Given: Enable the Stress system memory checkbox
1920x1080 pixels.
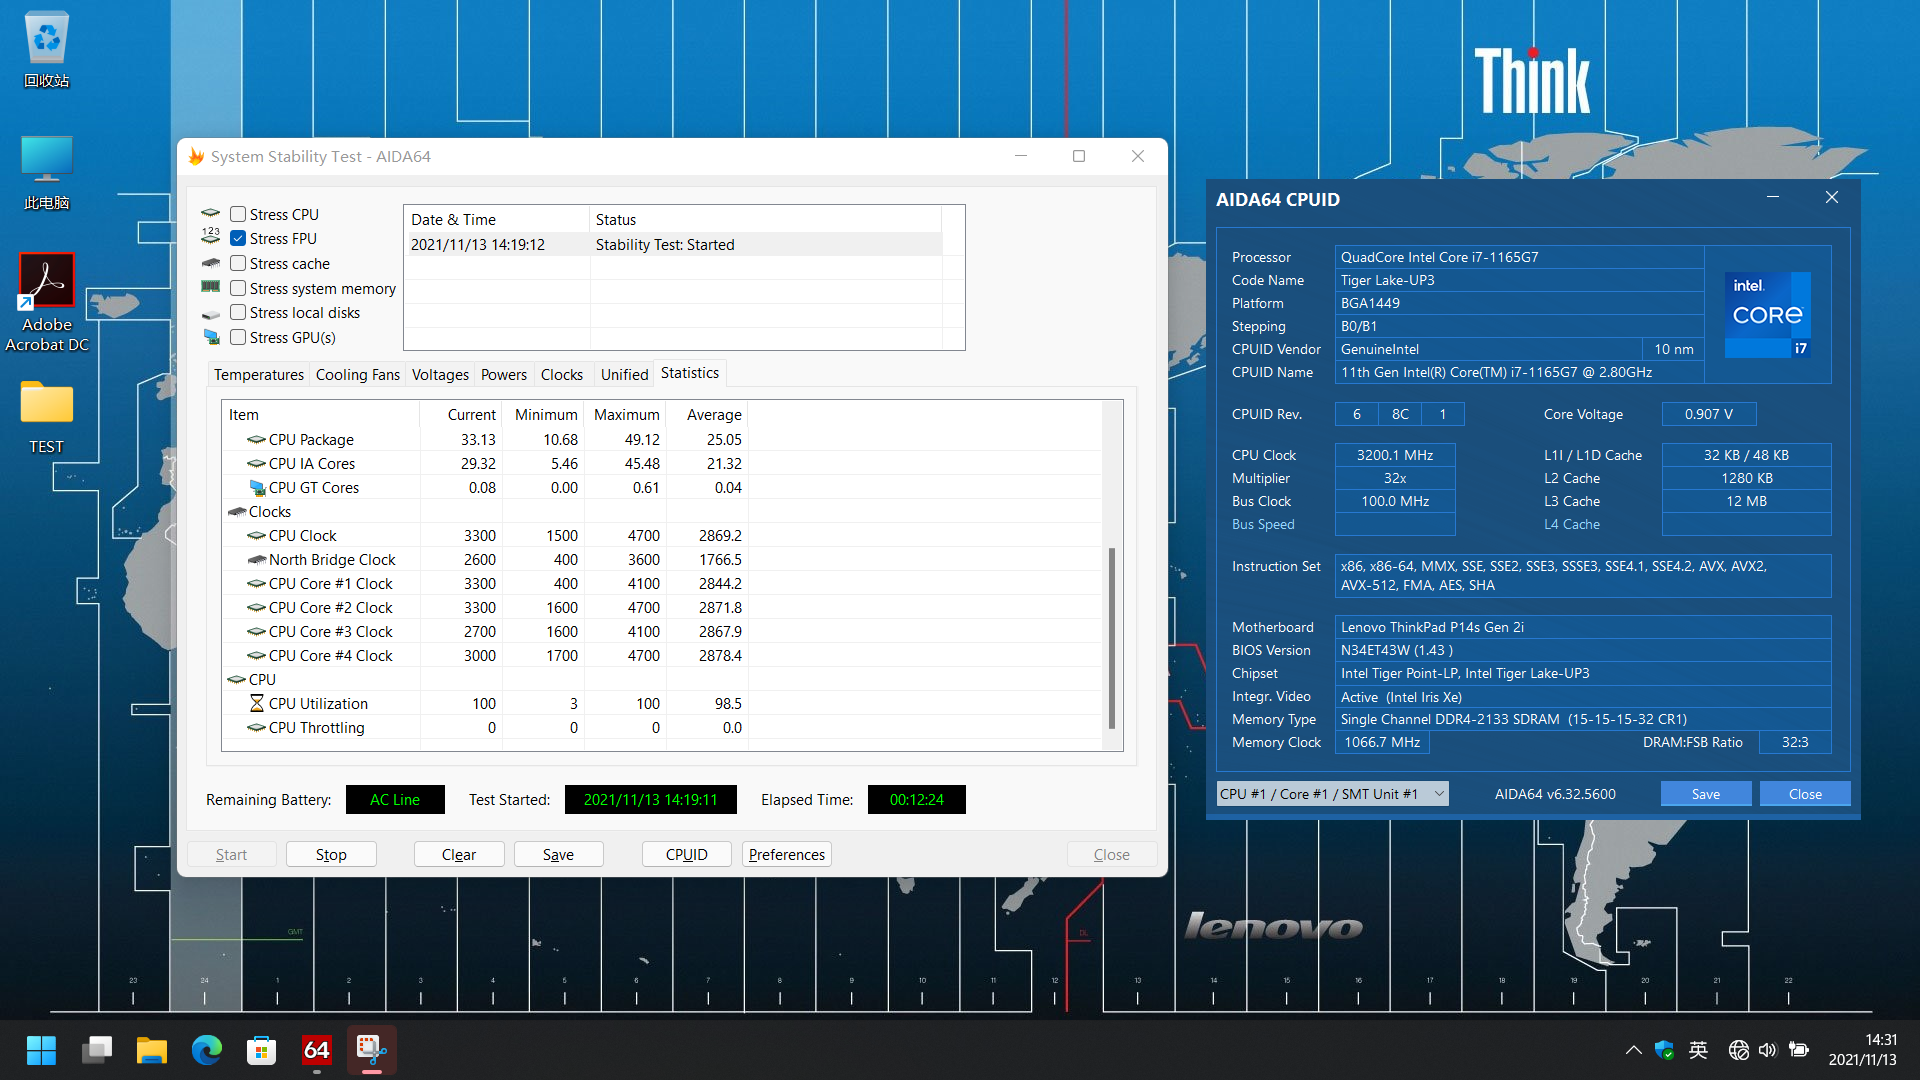Looking at the screenshot, I should [x=238, y=288].
